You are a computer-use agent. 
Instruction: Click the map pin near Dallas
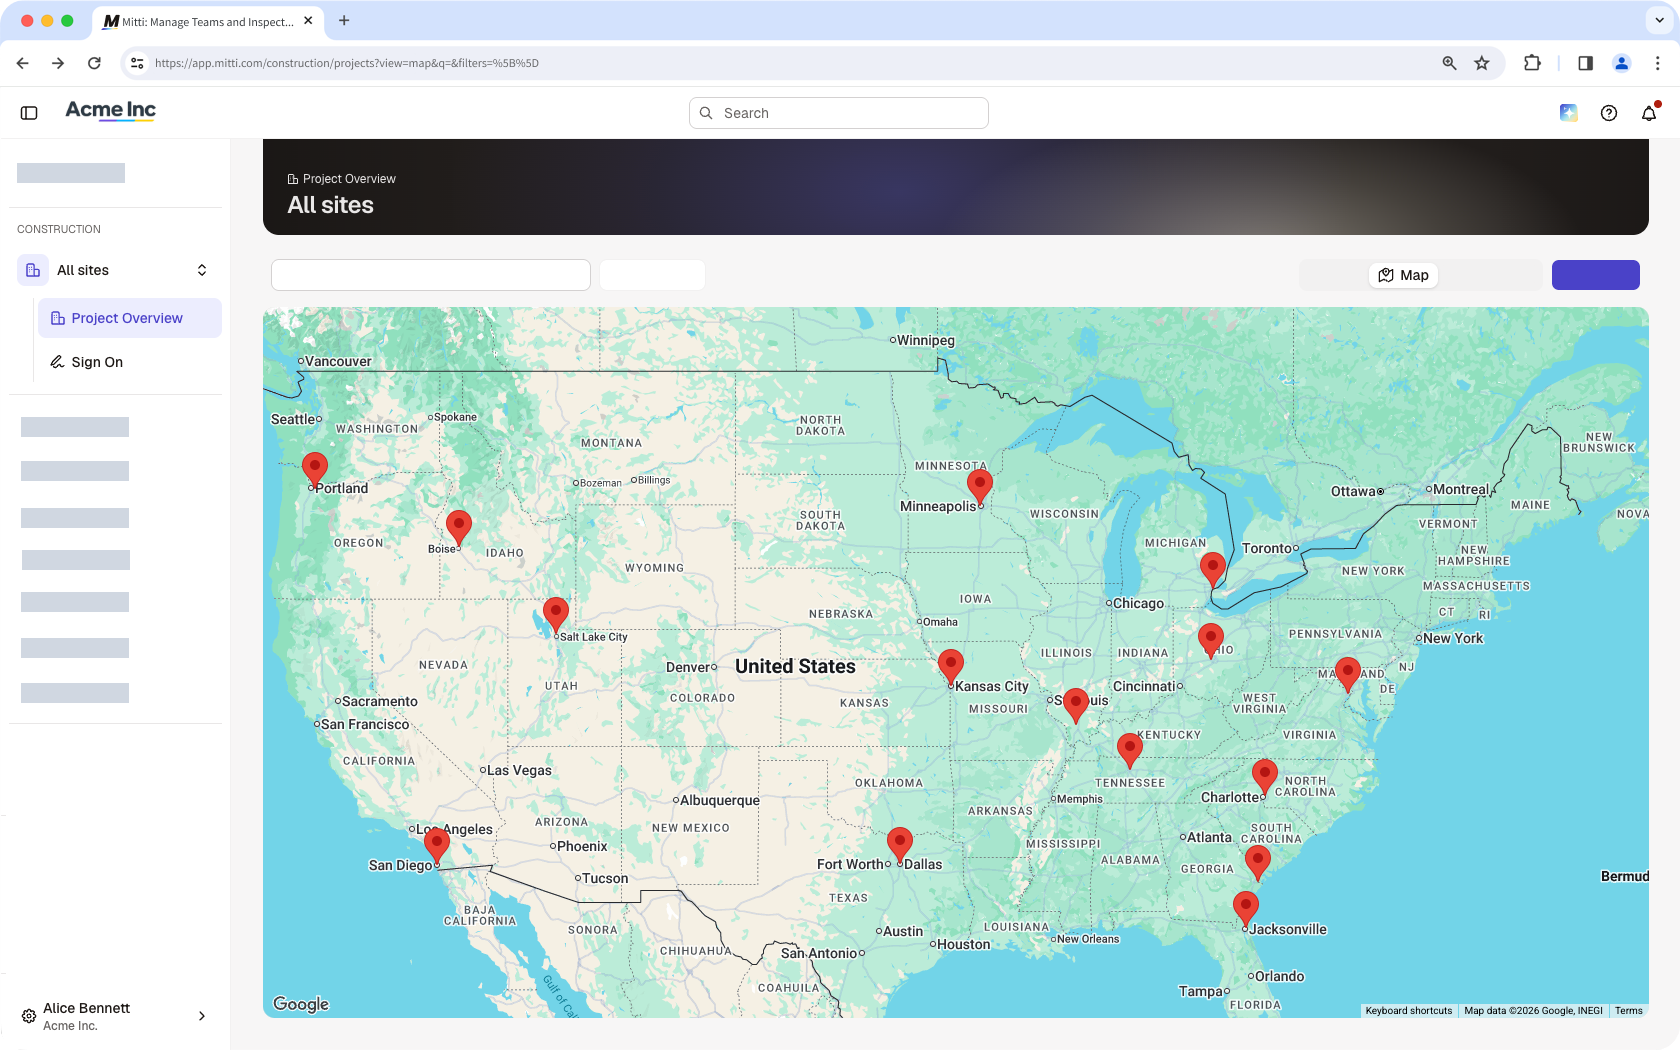(900, 845)
